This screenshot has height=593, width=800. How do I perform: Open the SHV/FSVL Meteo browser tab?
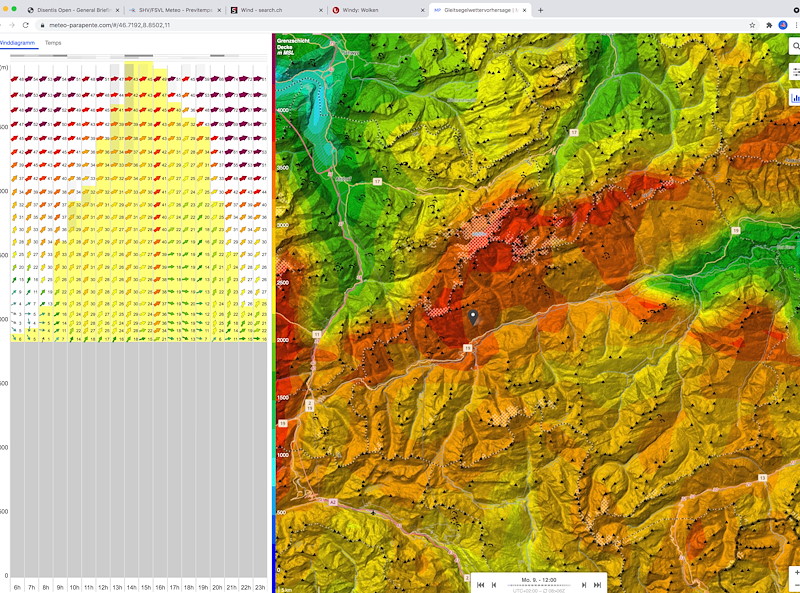pyautogui.click(x=174, y=10)
